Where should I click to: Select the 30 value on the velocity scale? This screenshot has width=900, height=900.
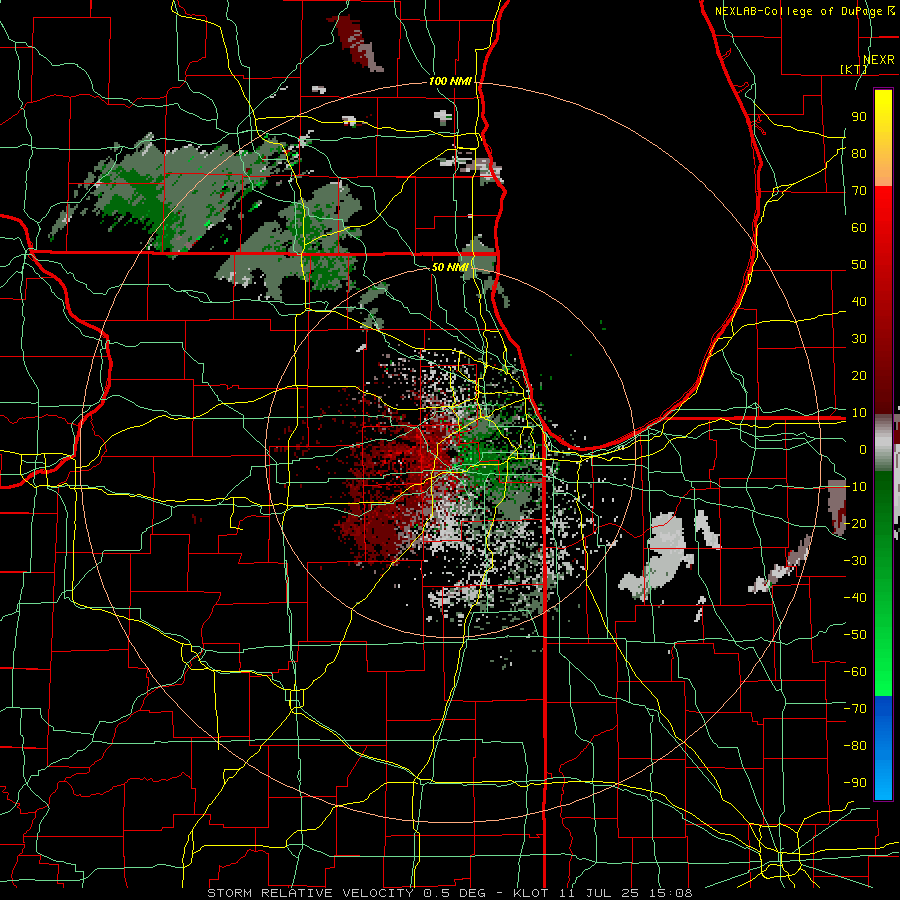tap(859, 339)
